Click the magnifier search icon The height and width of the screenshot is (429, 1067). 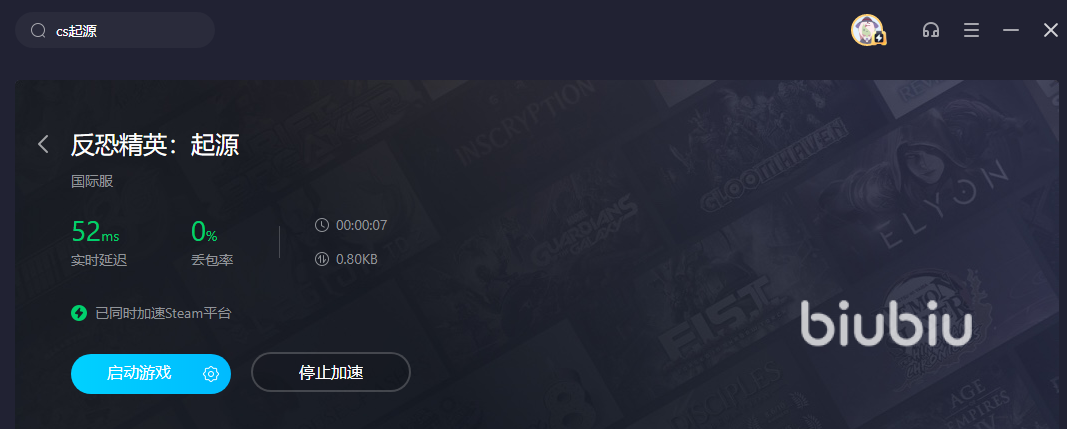point(39,31)
